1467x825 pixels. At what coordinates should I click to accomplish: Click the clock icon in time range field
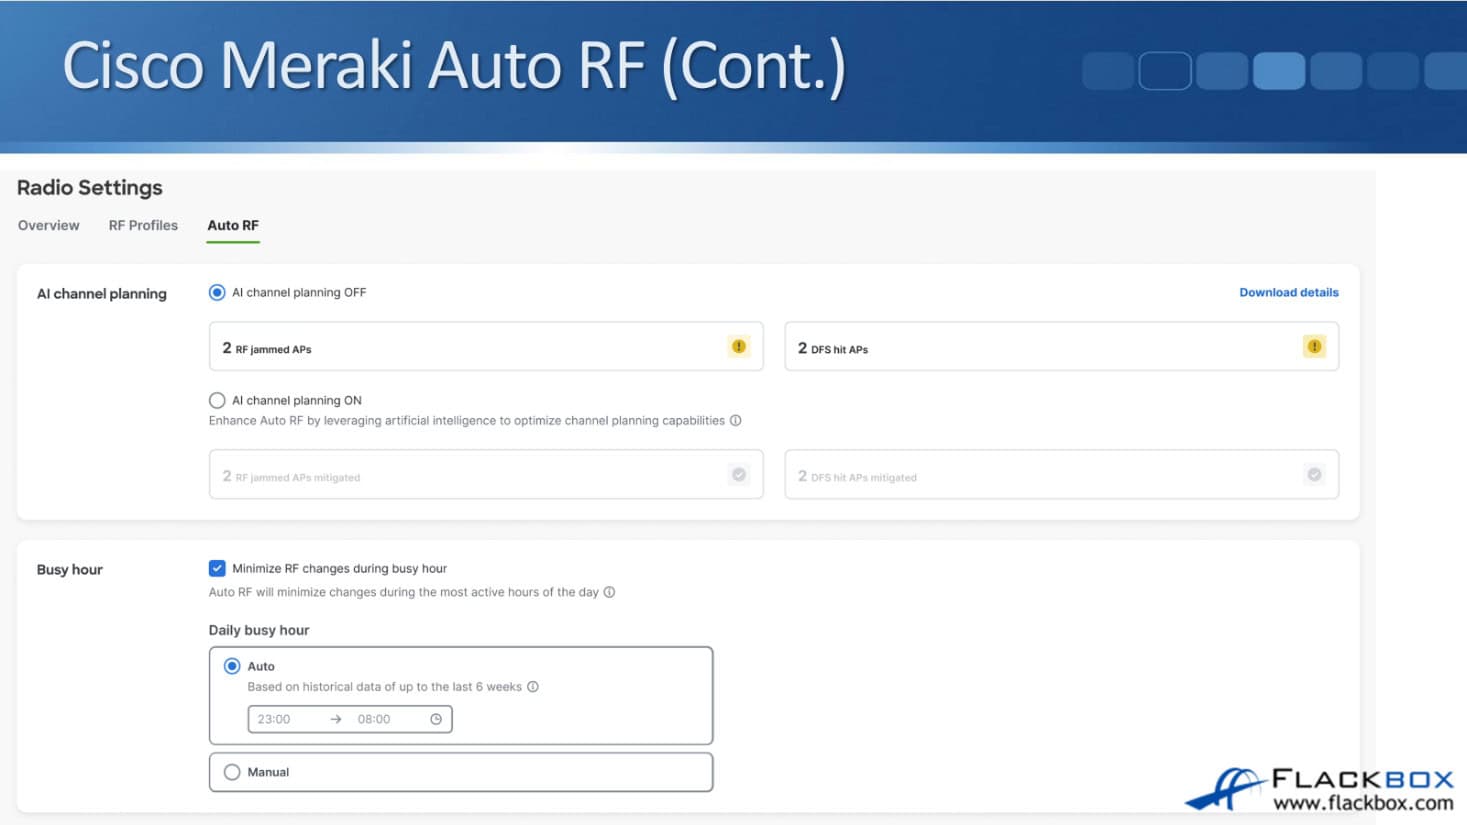[436, 719]
